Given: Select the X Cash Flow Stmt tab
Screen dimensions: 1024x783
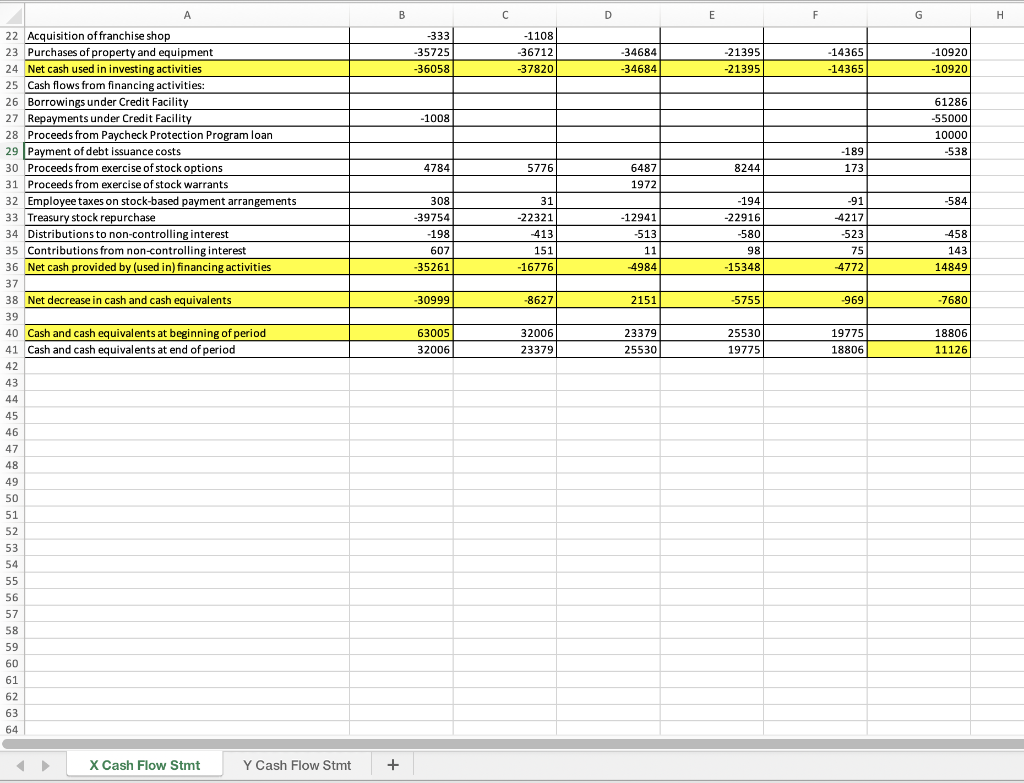Looking at the screenshot, I should tap(144, 765).
